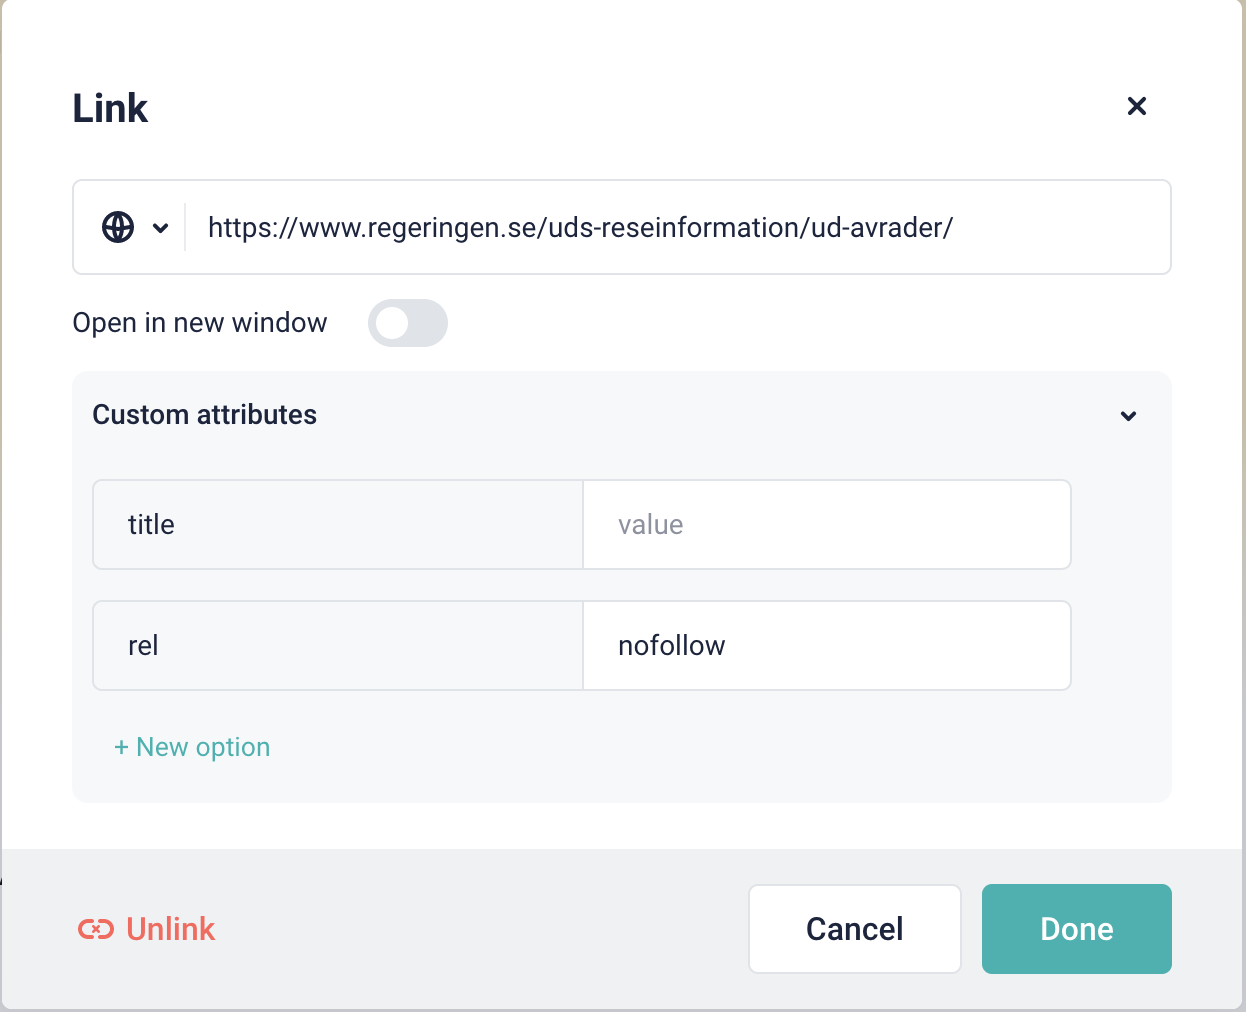1246x1012 pixels.
Task: Toggle the Open in new window switch
Action: click(407, 323)
